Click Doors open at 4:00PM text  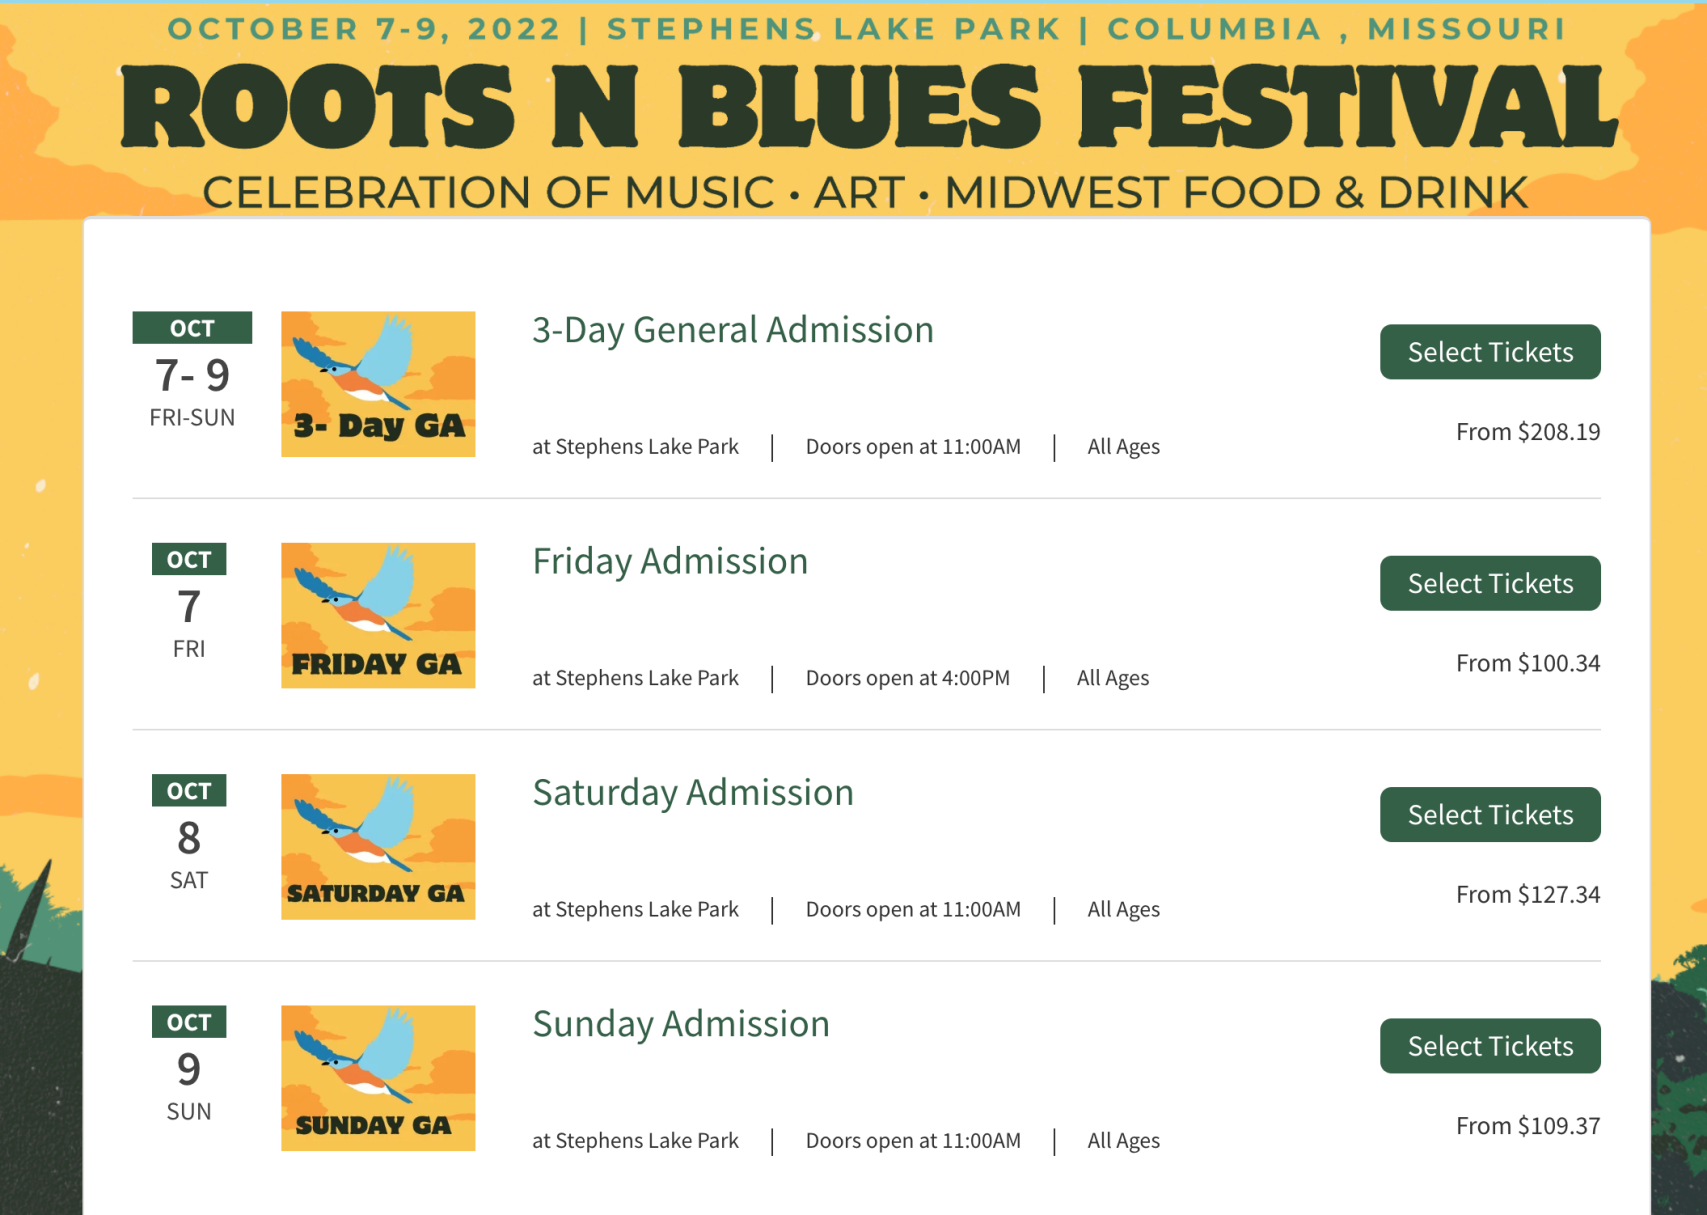tap(907, 678)
